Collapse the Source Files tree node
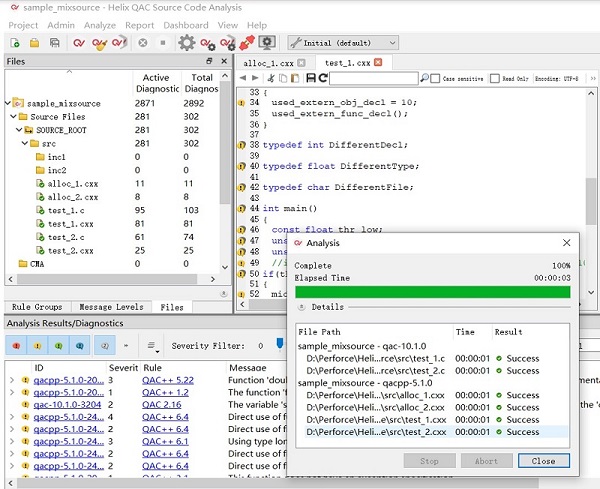Screen dimensions: 600x489 pos(14,116)
